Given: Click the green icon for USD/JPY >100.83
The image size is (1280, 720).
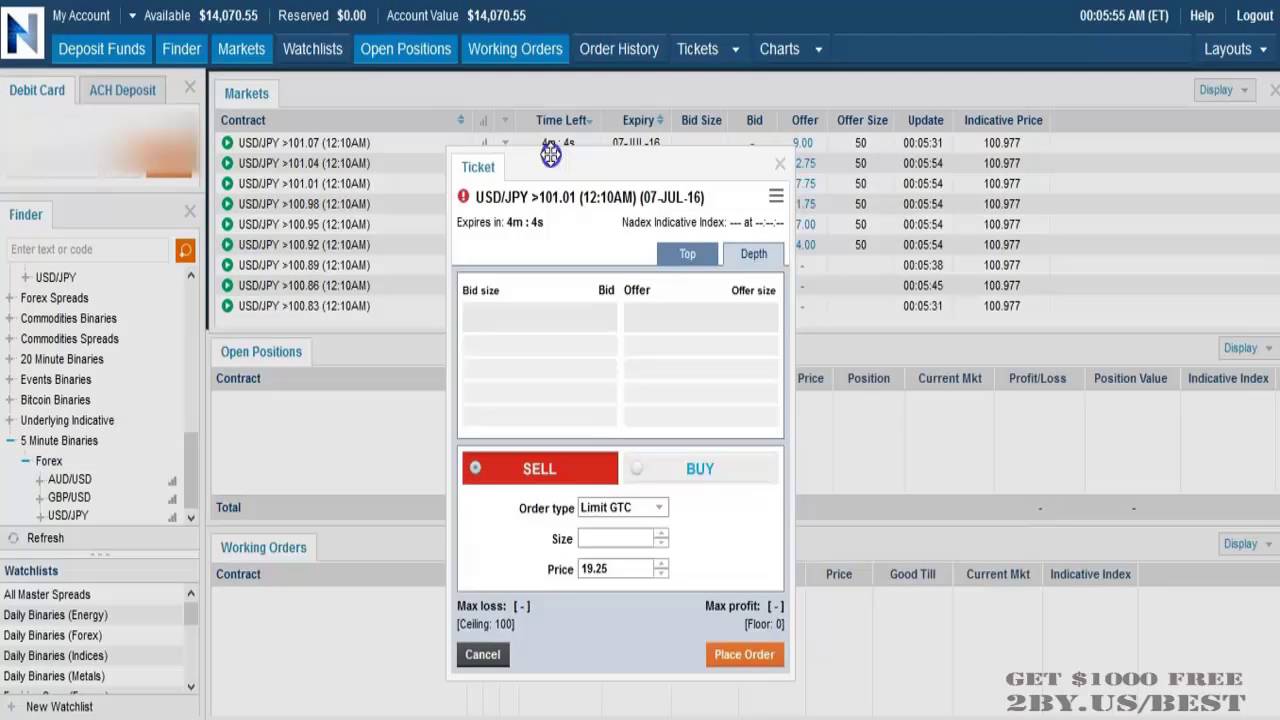Looking at the screenshot, I should [227, 306].
